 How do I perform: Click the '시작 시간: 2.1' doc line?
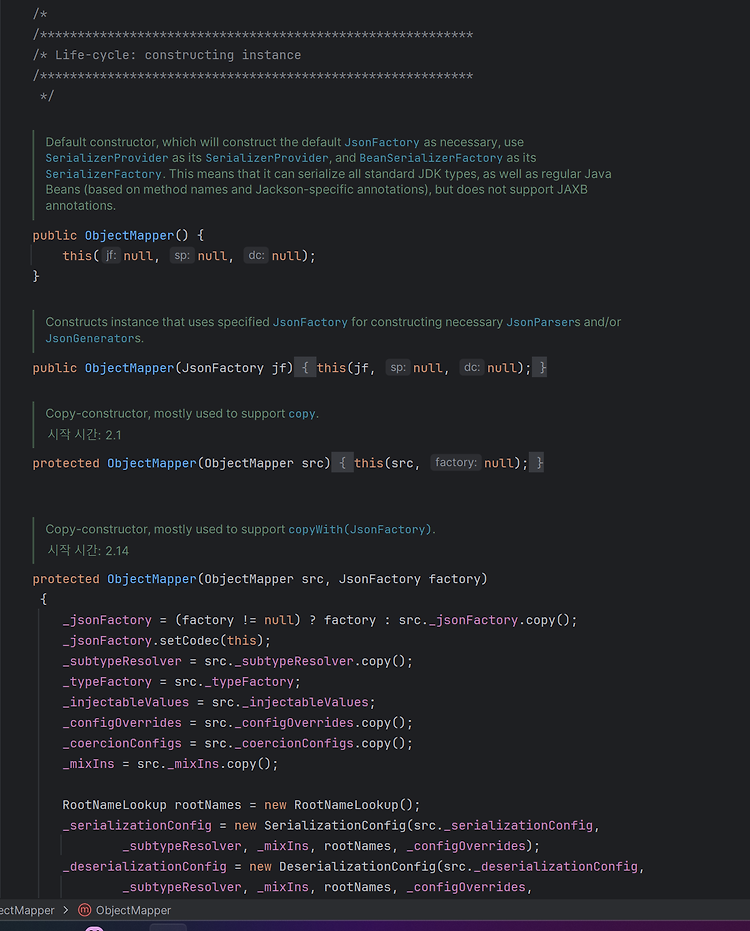point(84,435)
